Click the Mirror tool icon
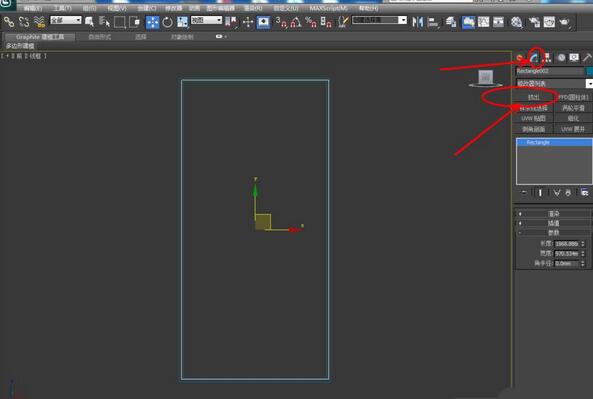The width and height of the screenshot is (593, 399). coord(418,22)
